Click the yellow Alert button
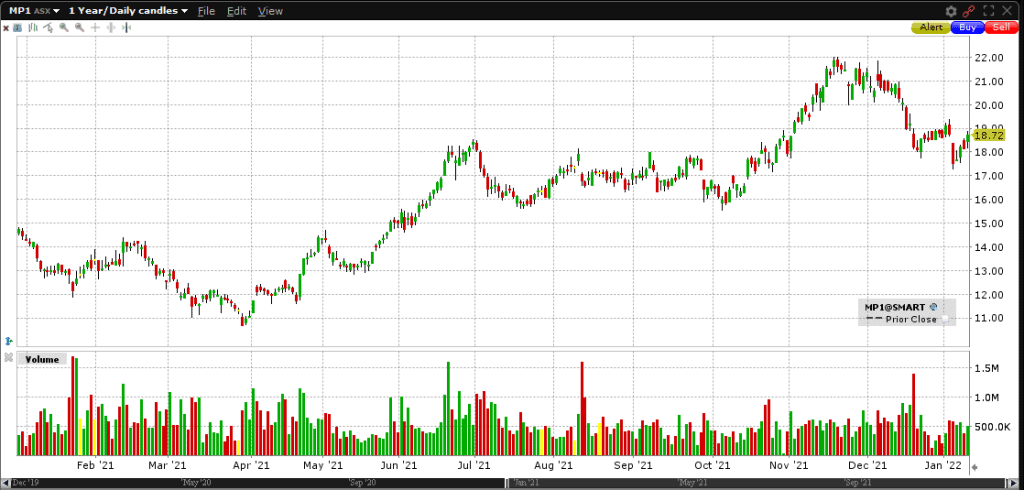The image size is (1024, 490). 930,27
